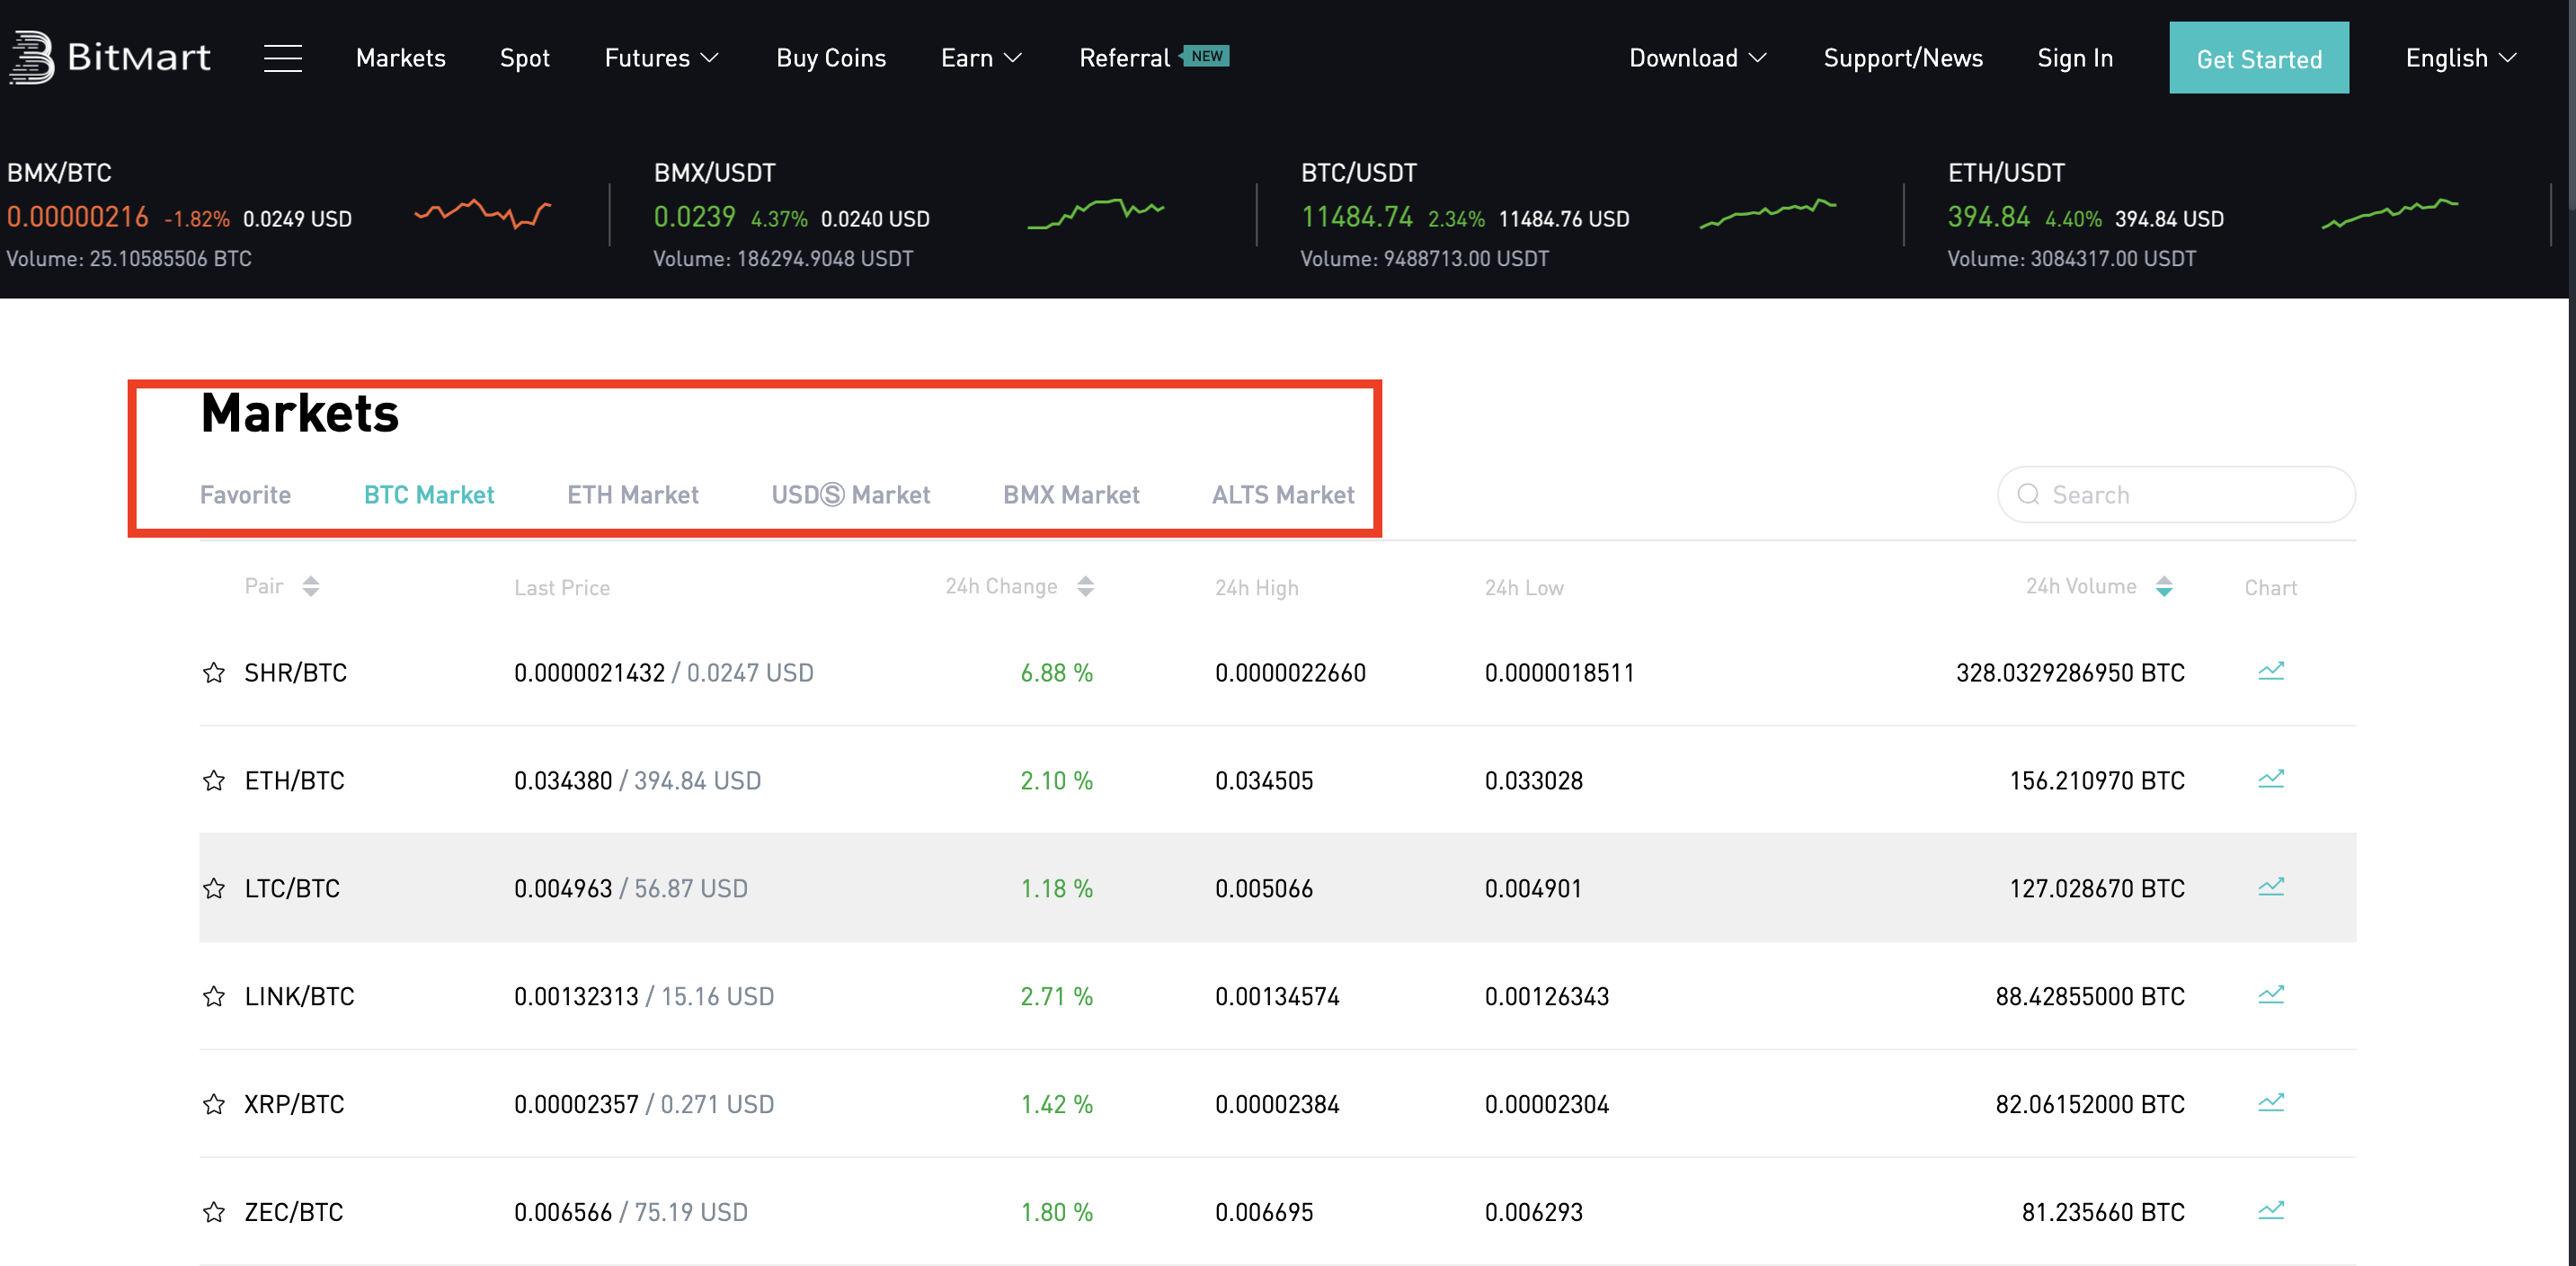
Task: Expand the Download dropdown
Action: tap(1698, 58)
